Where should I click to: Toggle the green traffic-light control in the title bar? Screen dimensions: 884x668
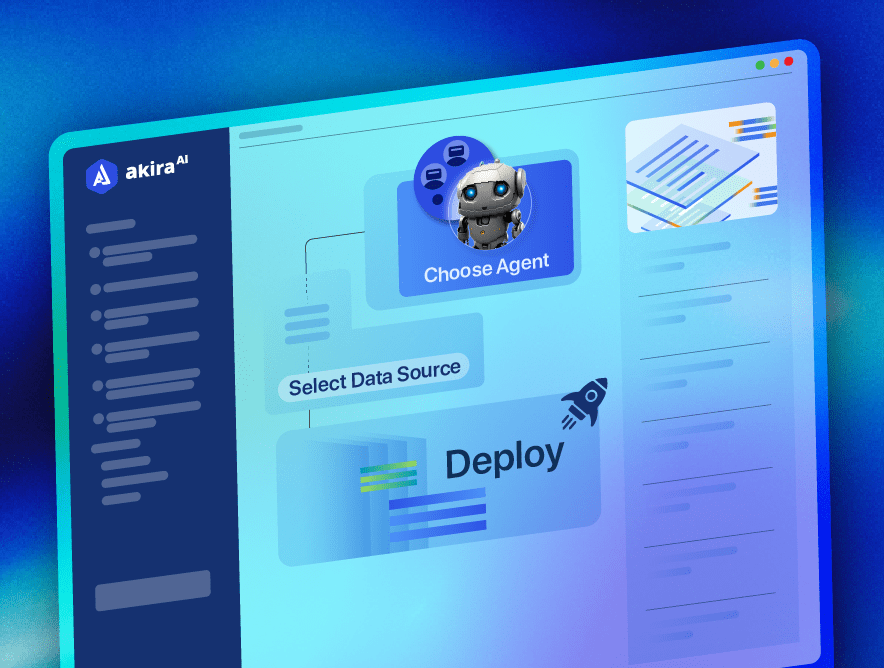tap(760, 65)
